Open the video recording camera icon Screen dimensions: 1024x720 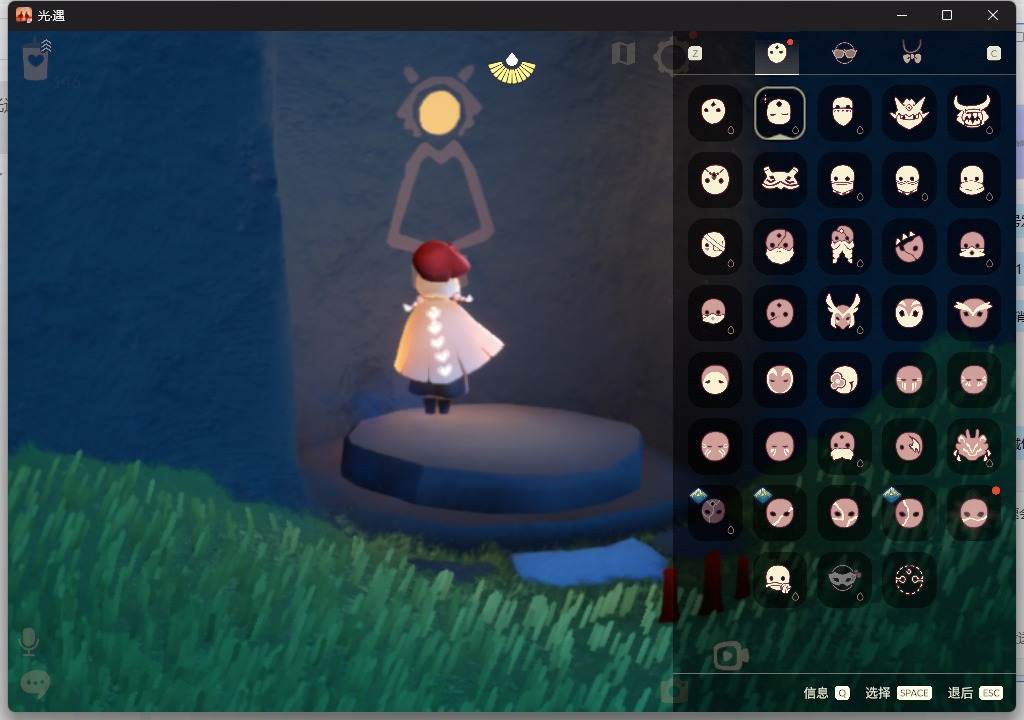731,656
